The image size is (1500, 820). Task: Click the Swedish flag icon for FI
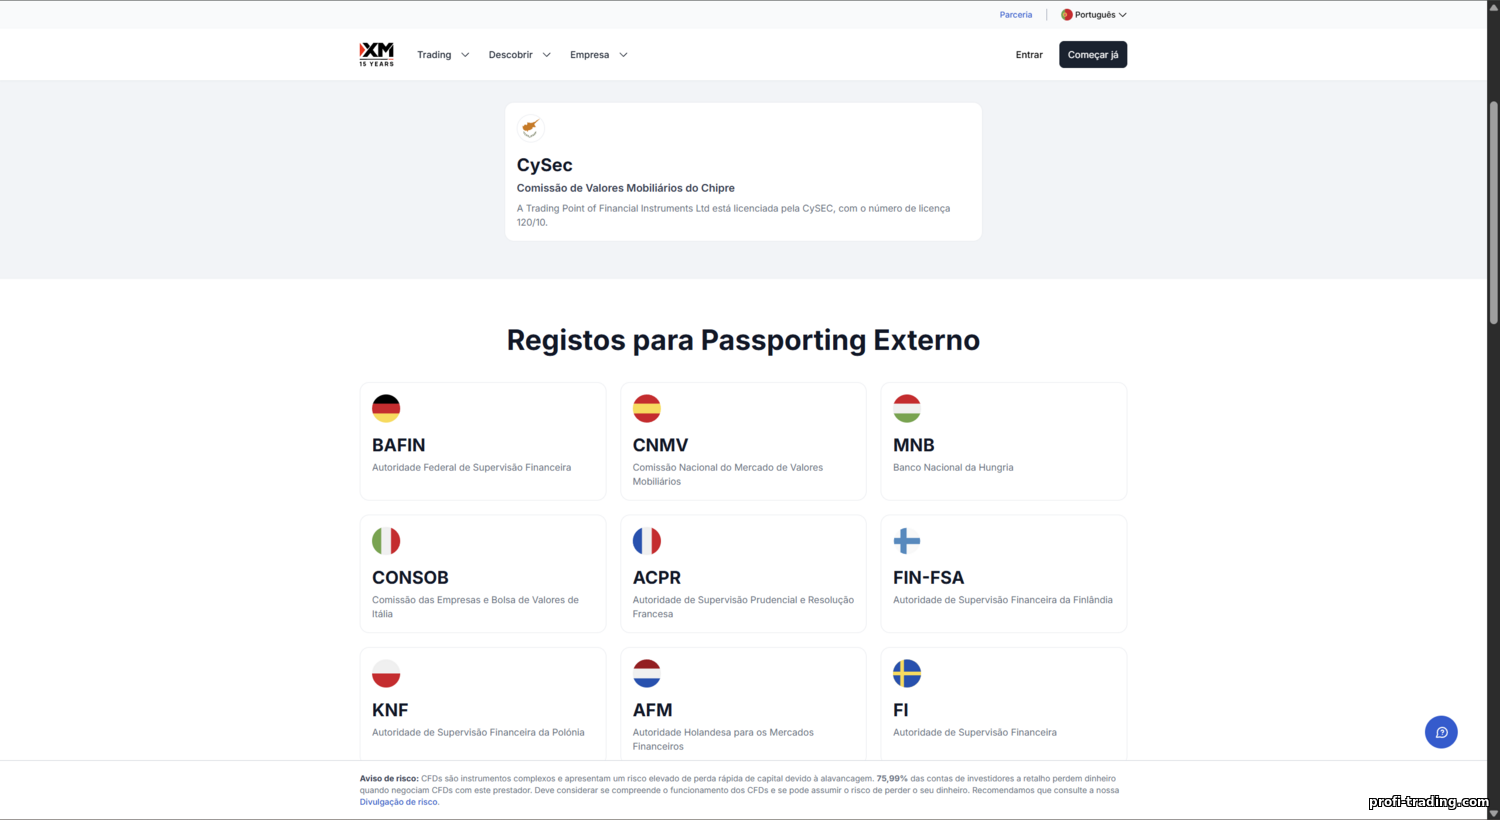coord(907,673)
